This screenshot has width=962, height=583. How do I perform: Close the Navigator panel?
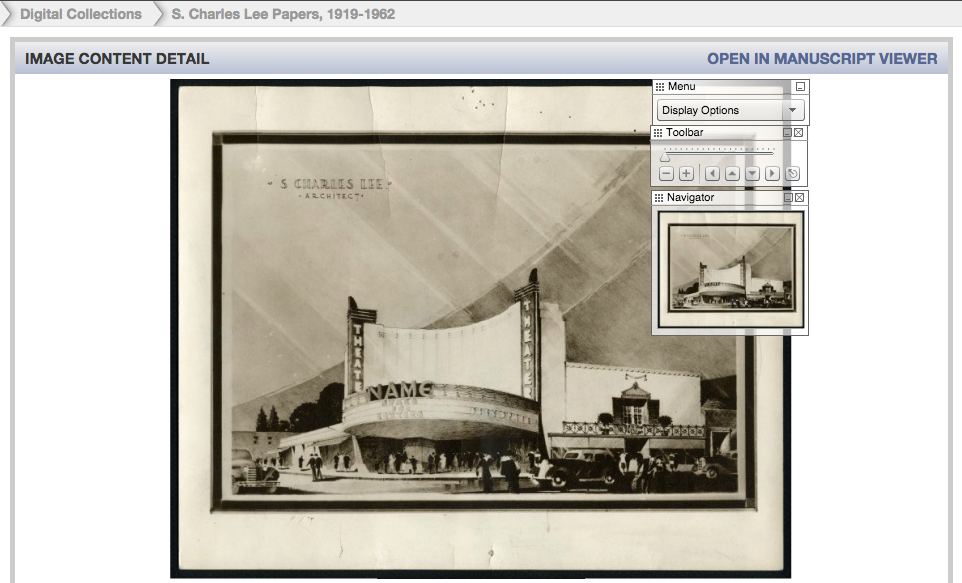coord(799,198)
